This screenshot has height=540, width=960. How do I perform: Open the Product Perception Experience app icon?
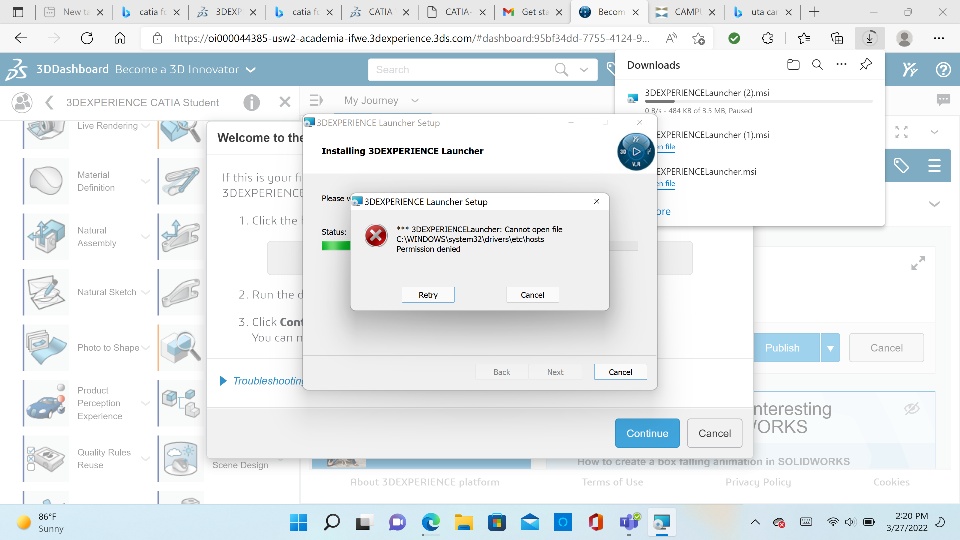click(x=46, y=403)
